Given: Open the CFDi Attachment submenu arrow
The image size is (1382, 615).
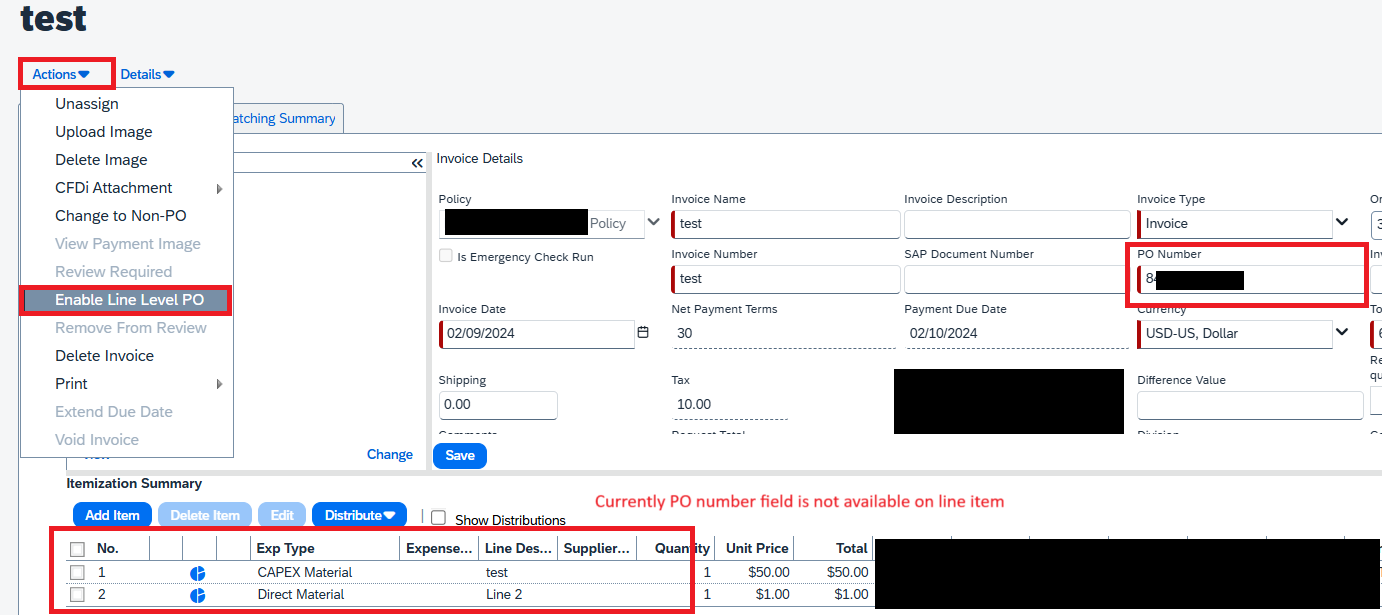Looking at the screenshot, I should 219,188.
